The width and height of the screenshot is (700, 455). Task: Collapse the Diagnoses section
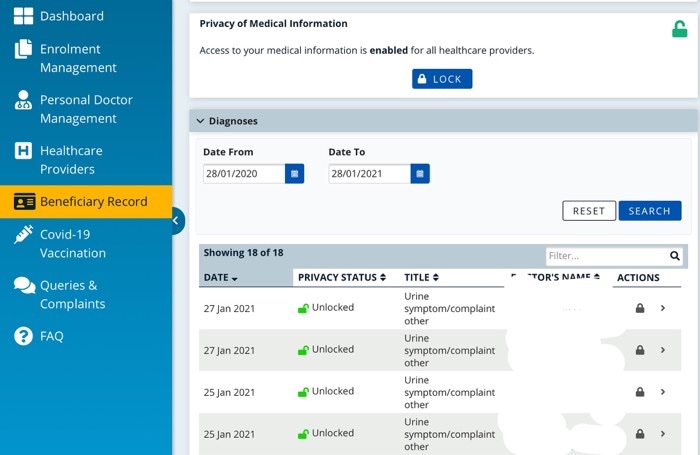(x=200, y=121)
